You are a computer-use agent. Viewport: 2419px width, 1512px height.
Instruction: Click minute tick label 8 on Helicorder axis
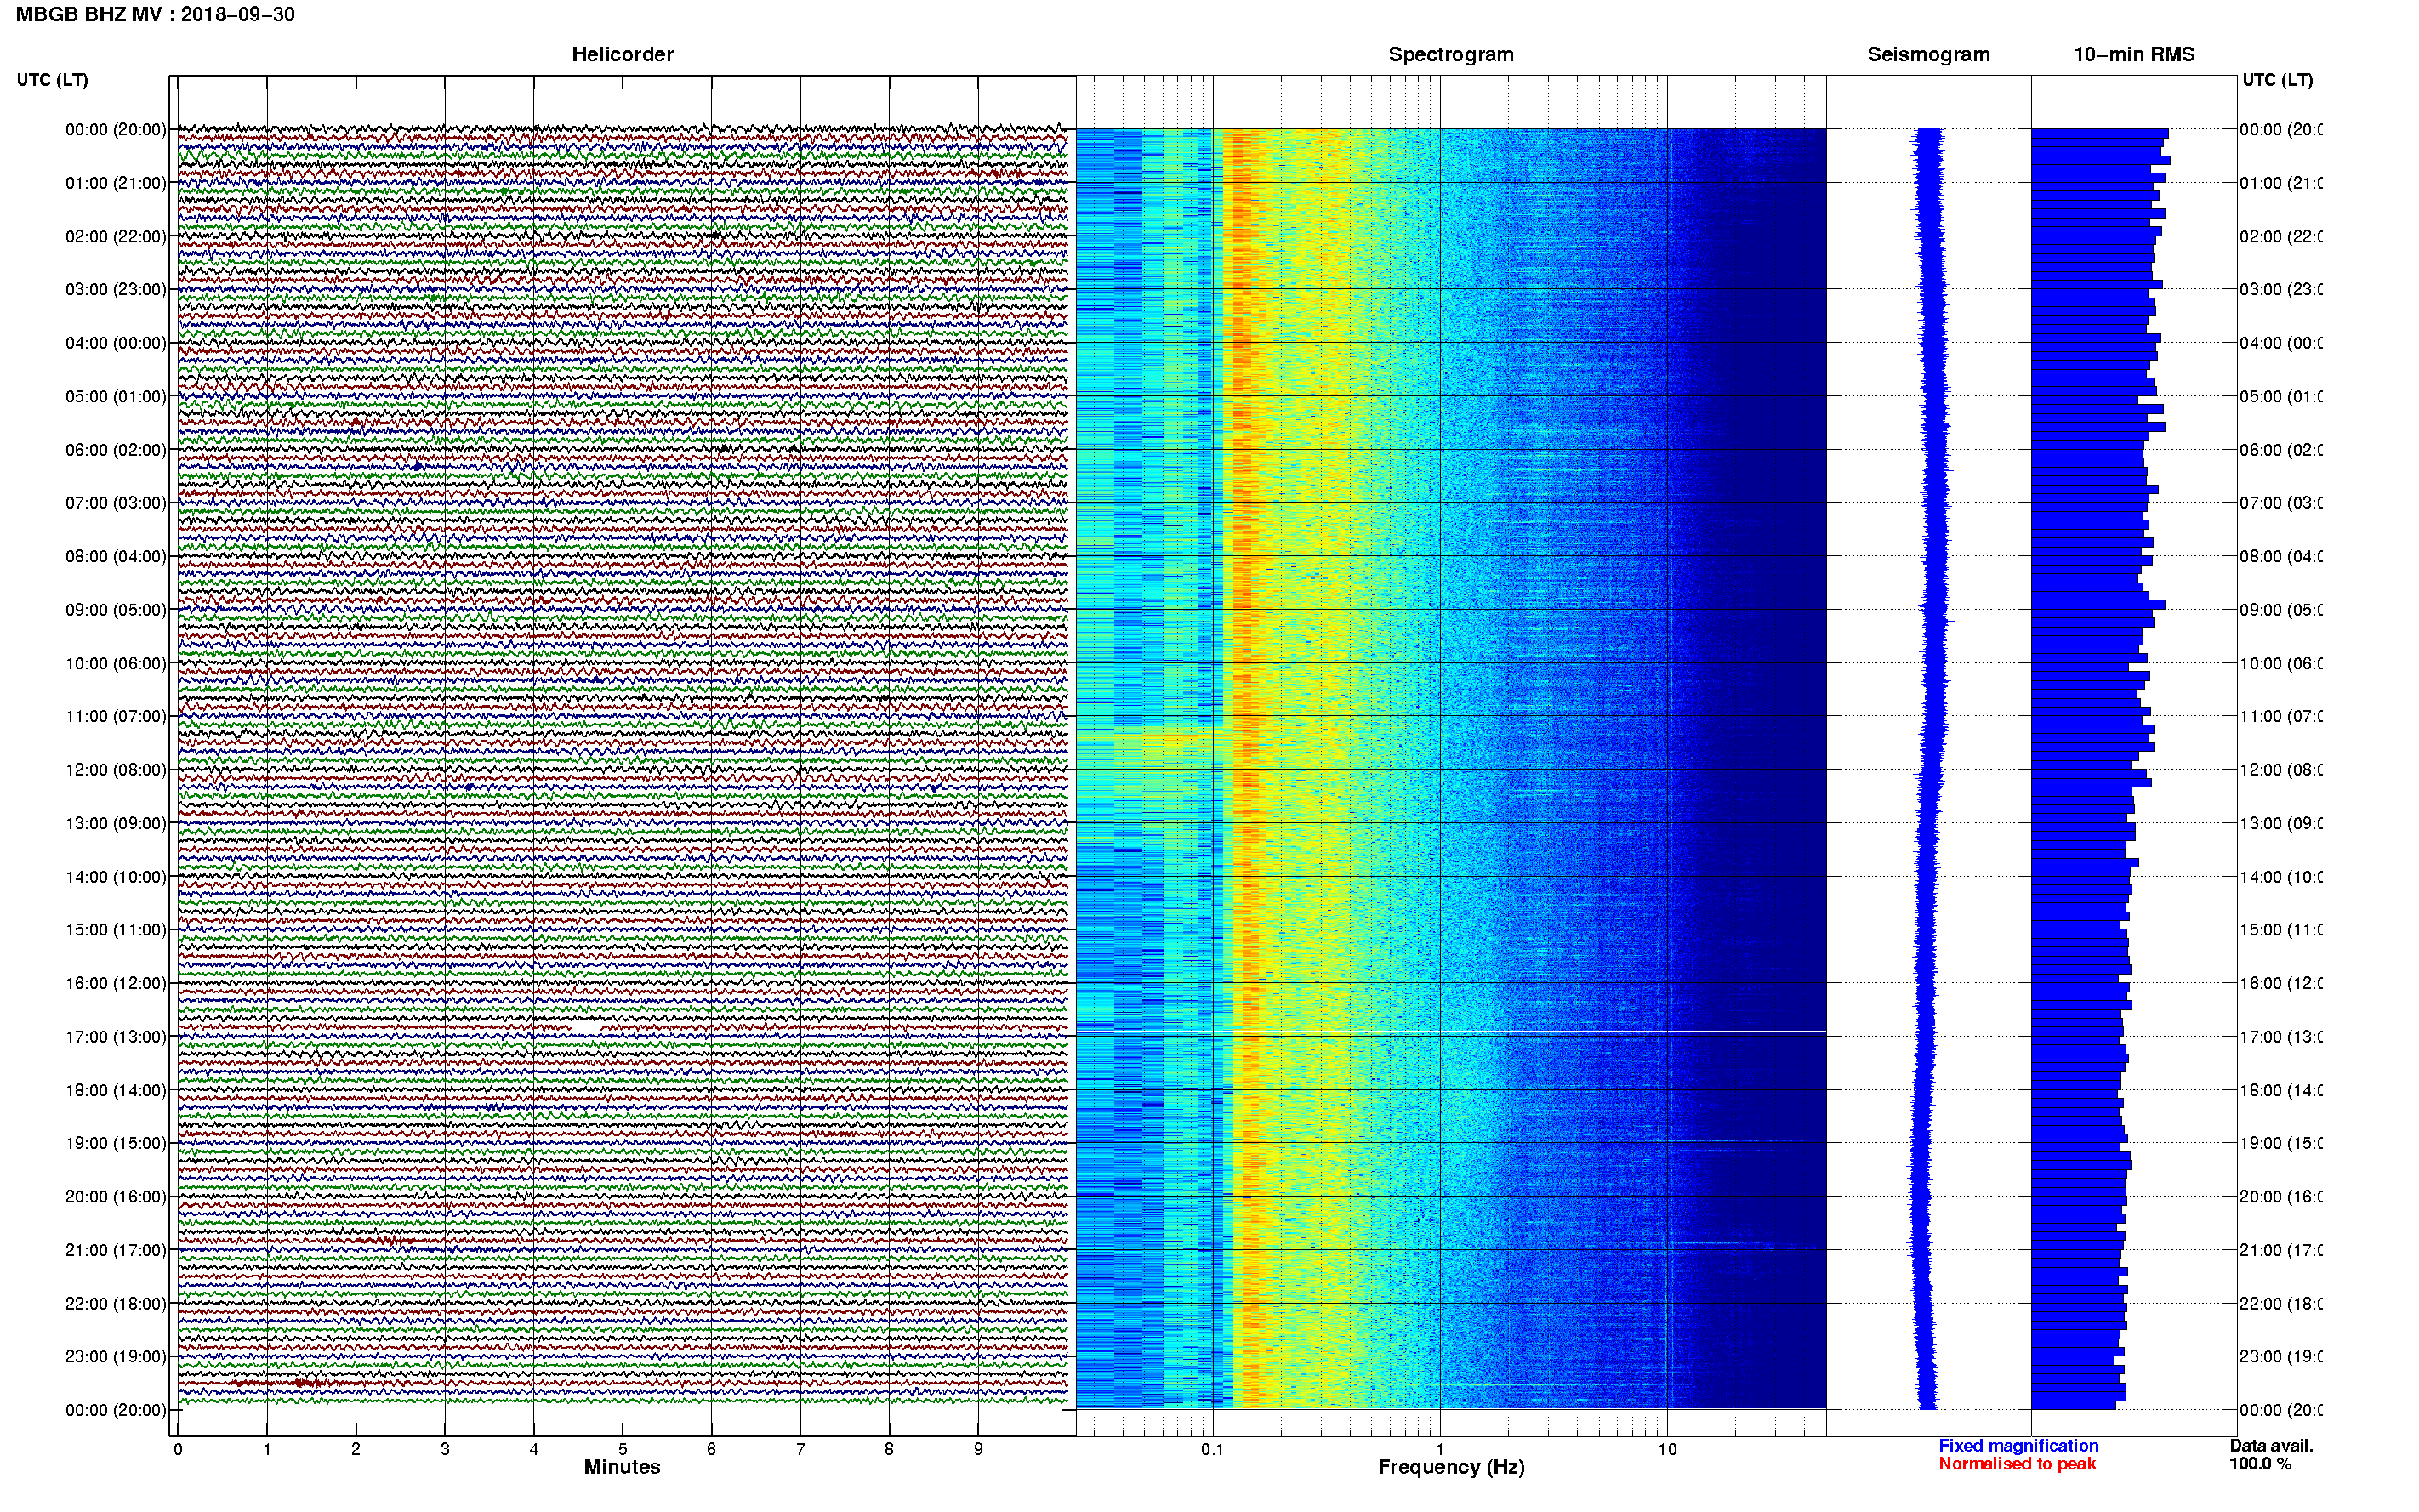[x=889, y=1449]
